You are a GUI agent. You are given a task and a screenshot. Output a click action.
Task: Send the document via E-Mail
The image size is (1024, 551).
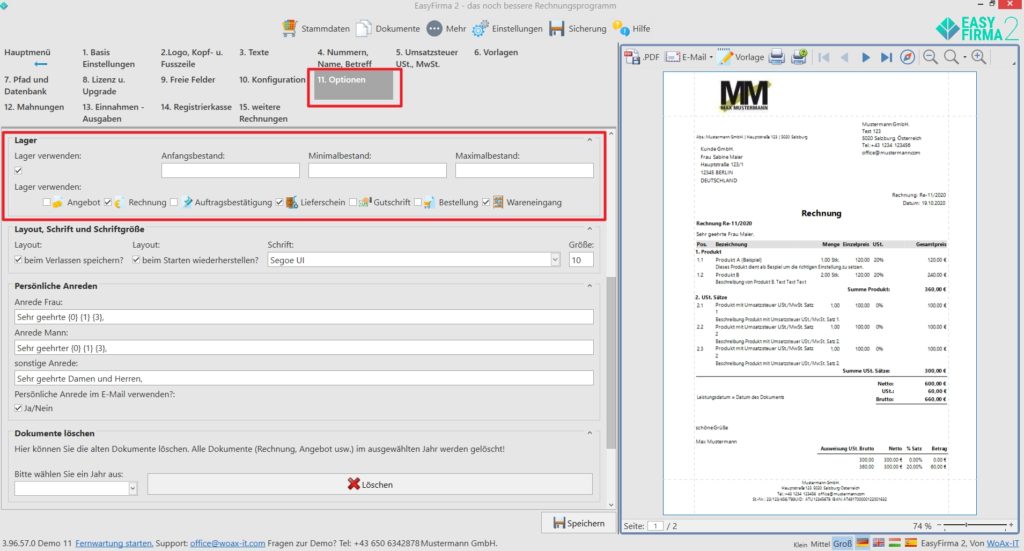pos(686,57)
